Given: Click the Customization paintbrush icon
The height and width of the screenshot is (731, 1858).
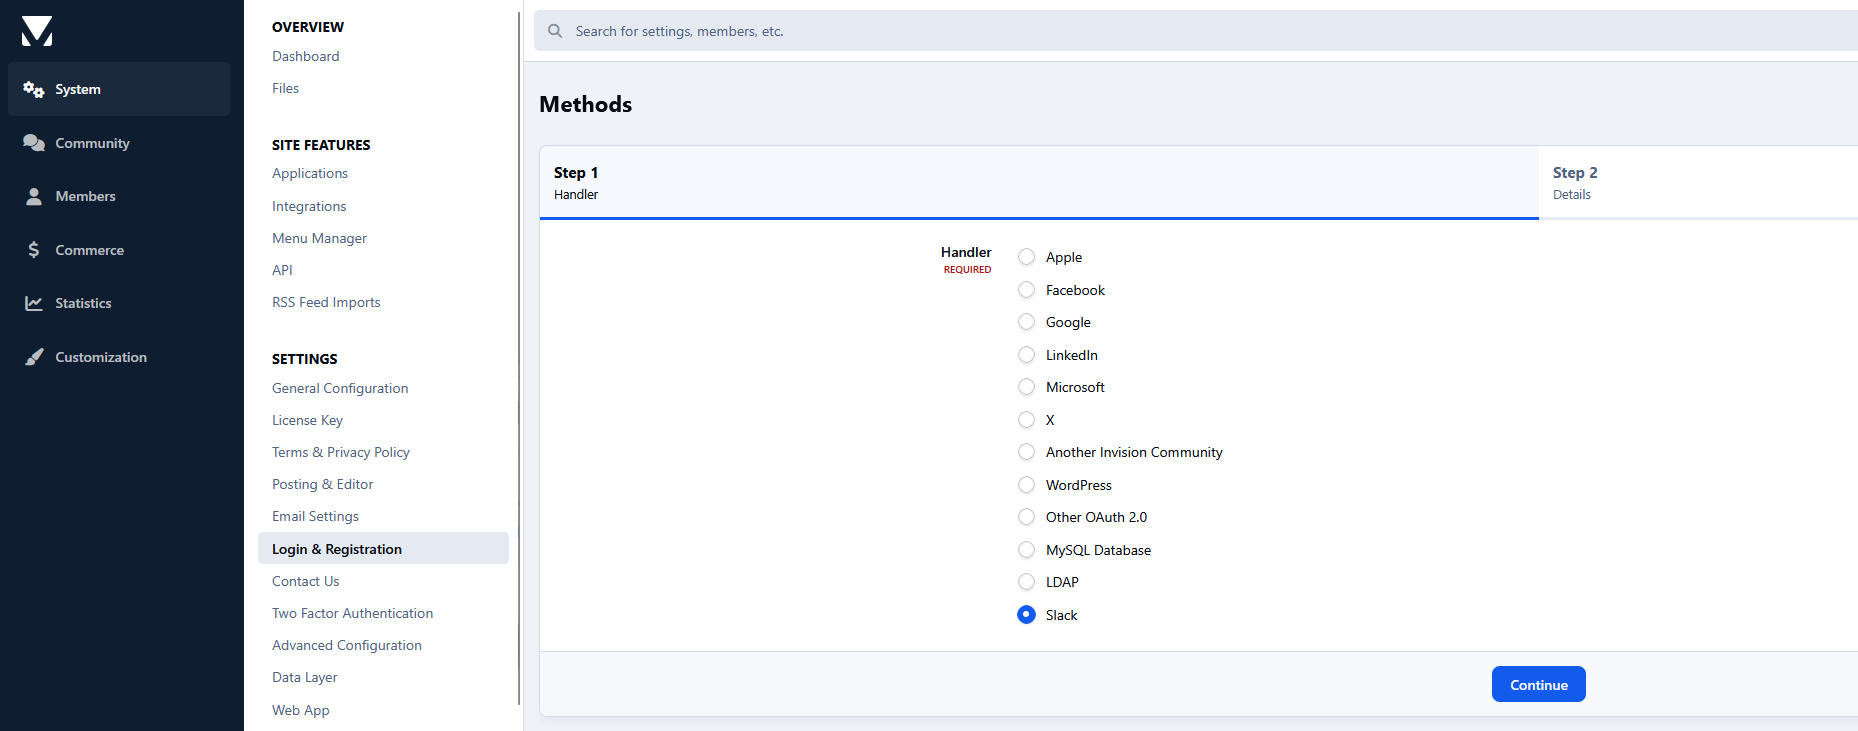Looking at the screenshot, I should tap(34, 357).
